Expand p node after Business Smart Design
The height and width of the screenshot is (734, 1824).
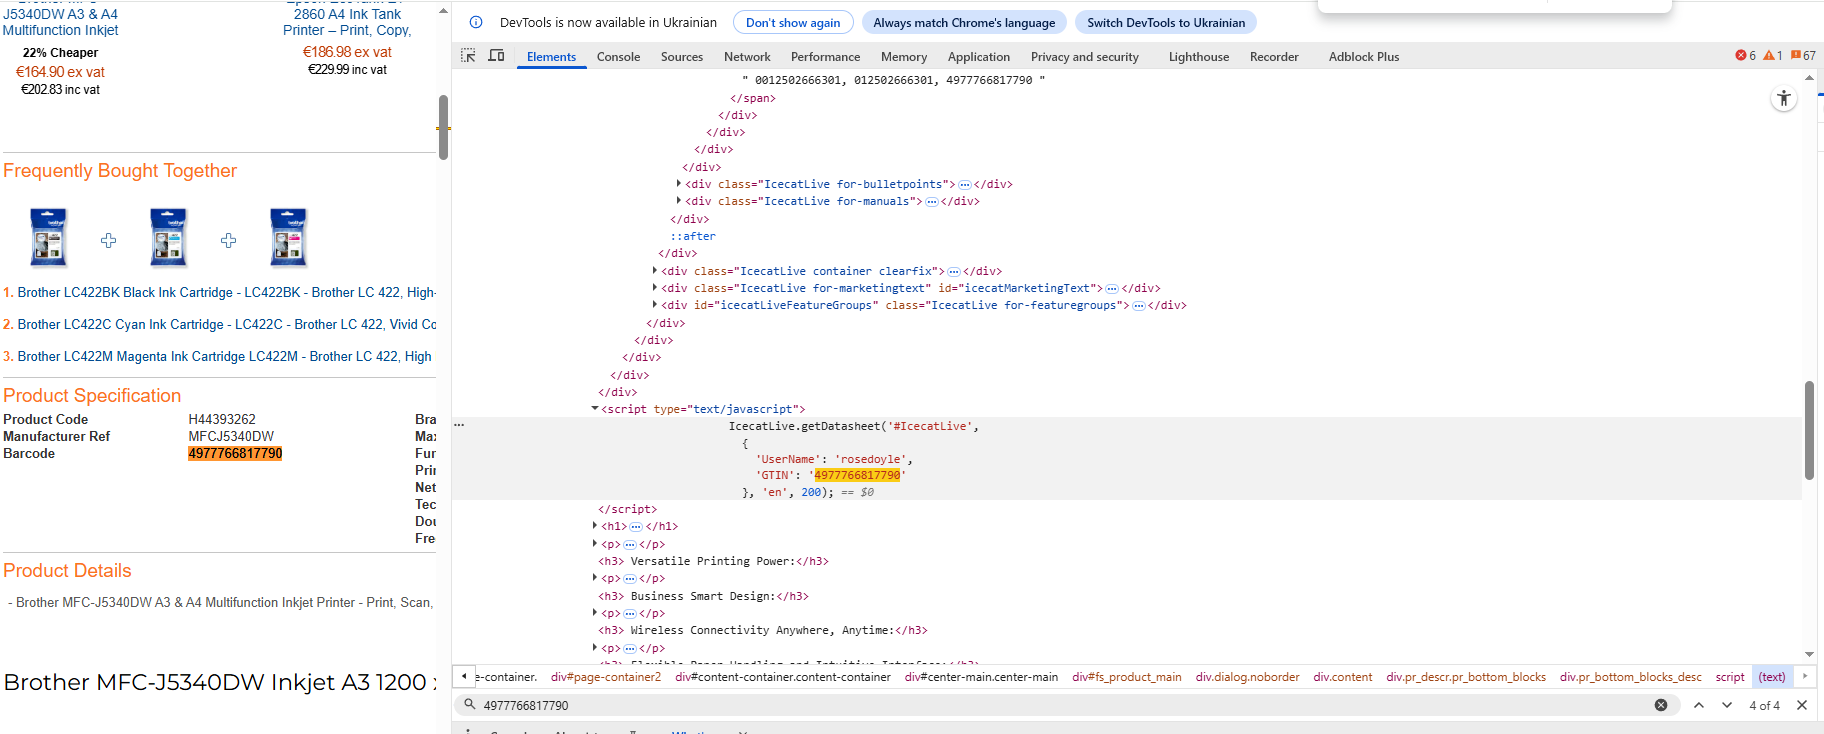click(x=595, y=613)
